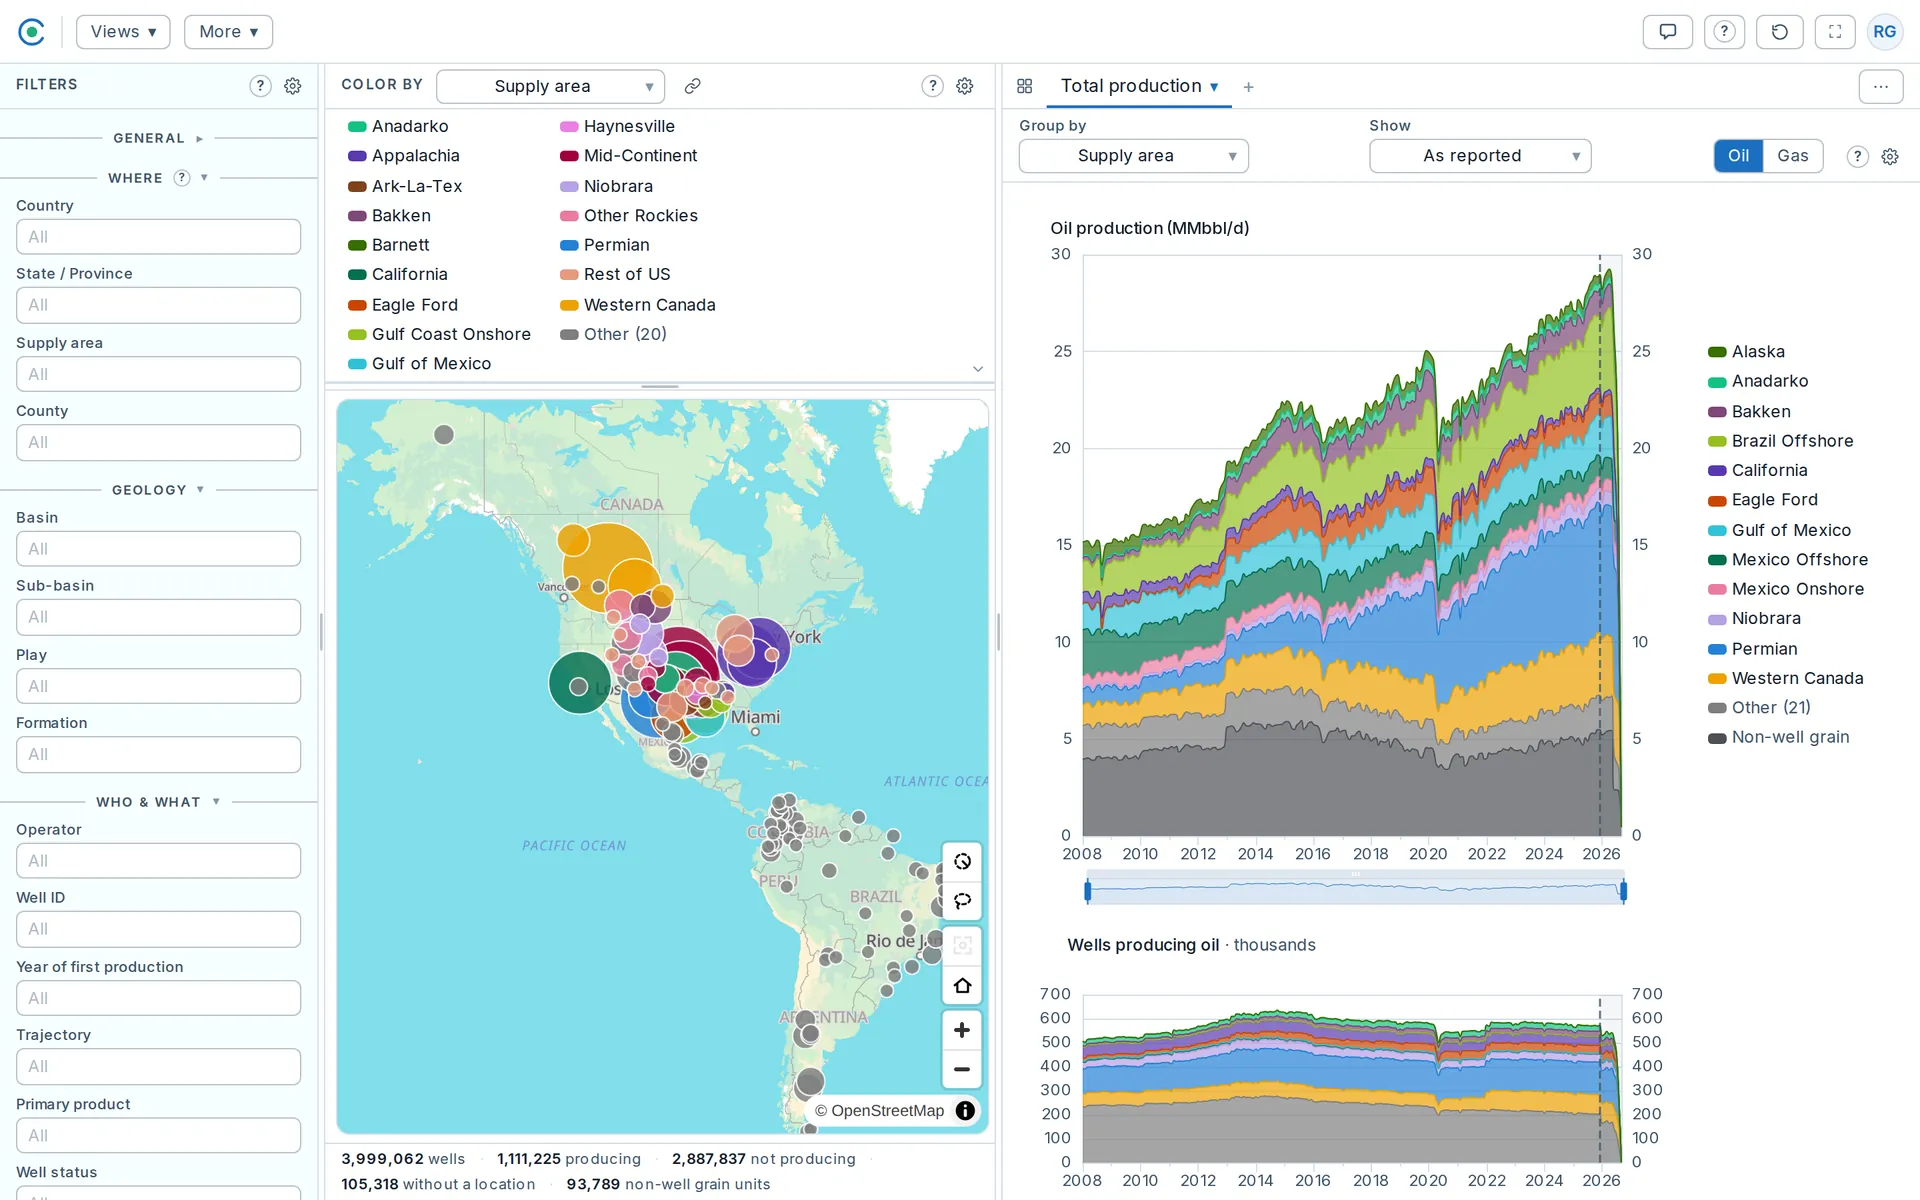Viewport: 1920px width, 1200px height.
Task: Toggle fullscreen mode icon
Action: 1835,32
